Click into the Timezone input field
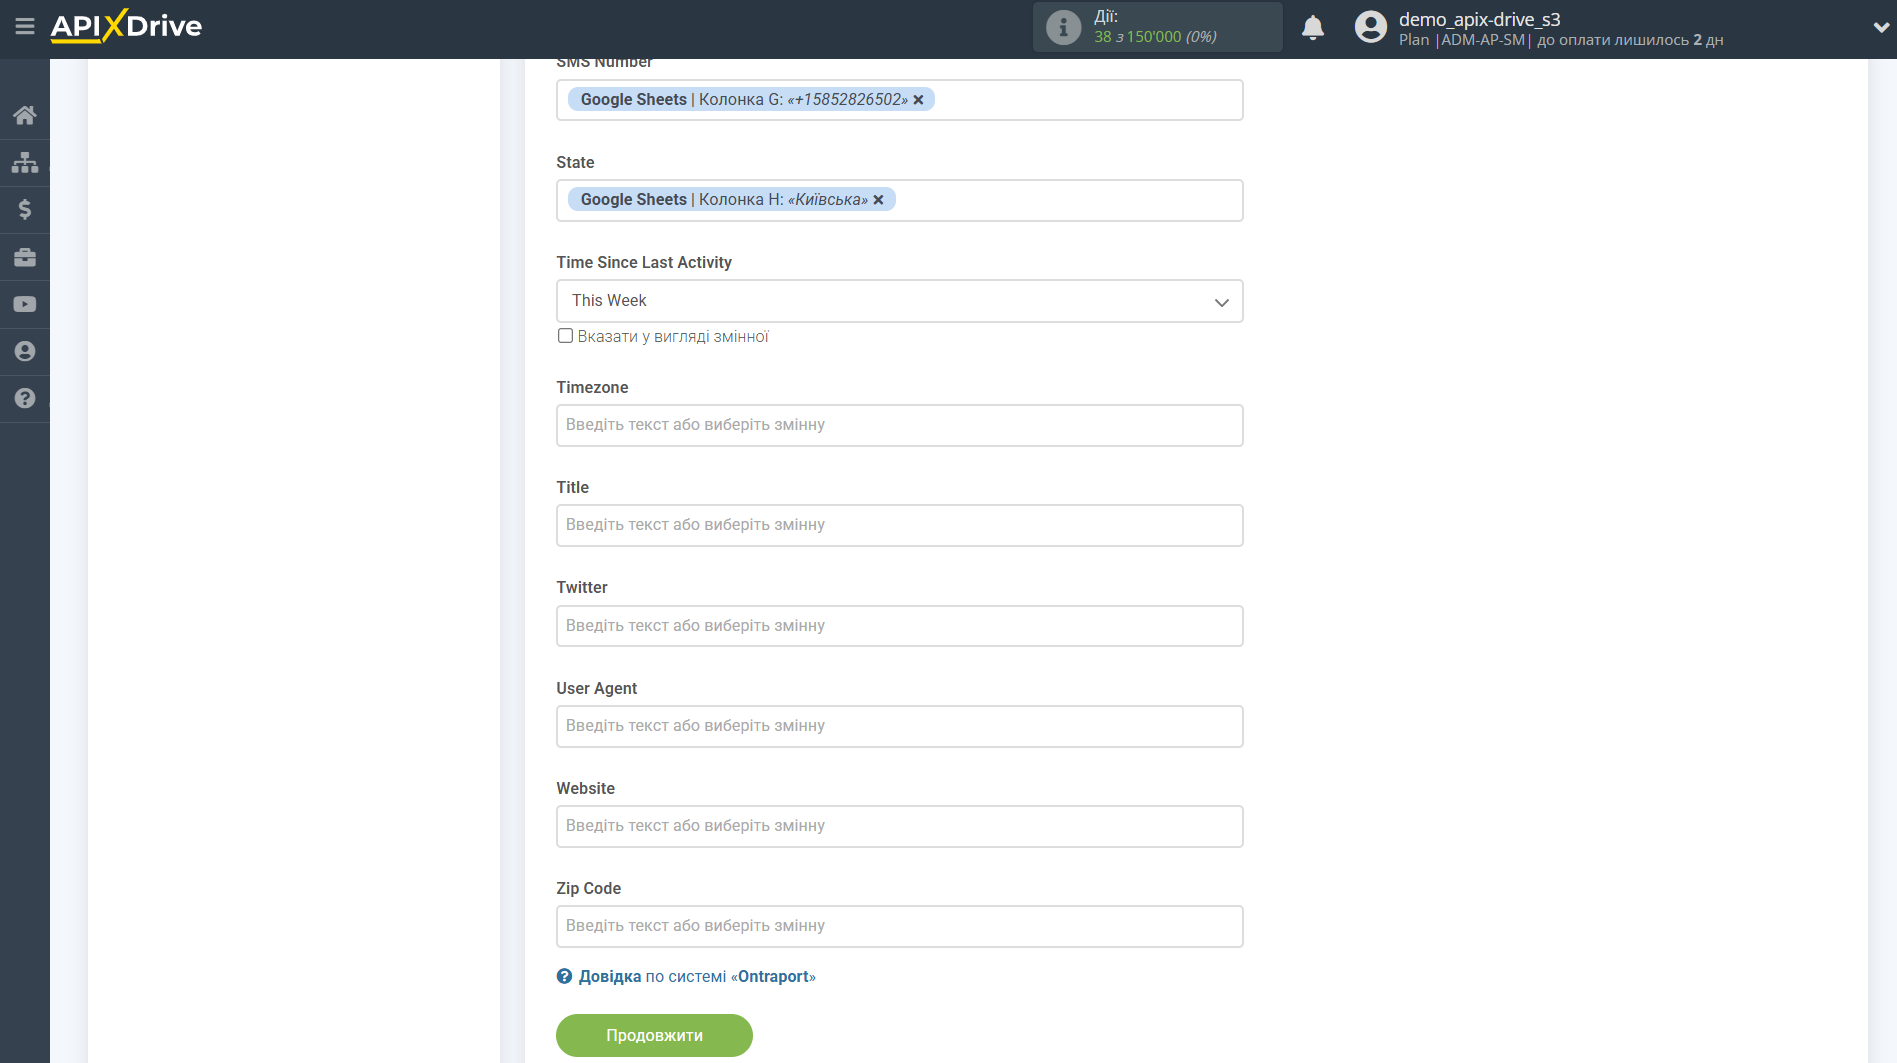The width and height of the screenshot is (1897, 1063). pos(899,425)
